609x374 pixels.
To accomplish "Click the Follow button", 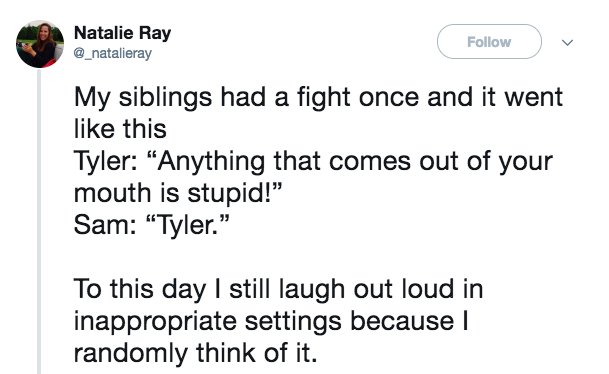I will (x=489, y=42).
